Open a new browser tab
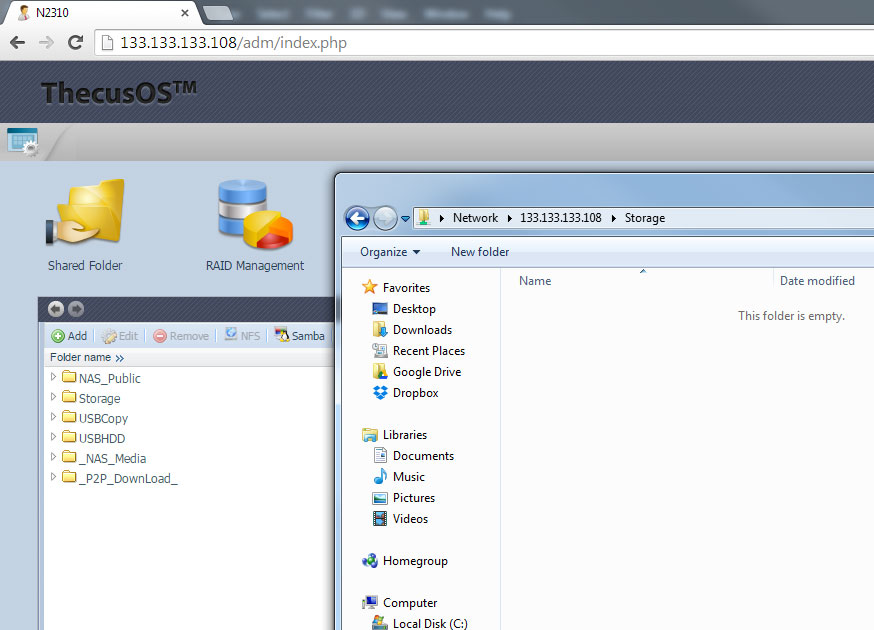The height and width of the screenshot is (630, 874). point(218,13)
